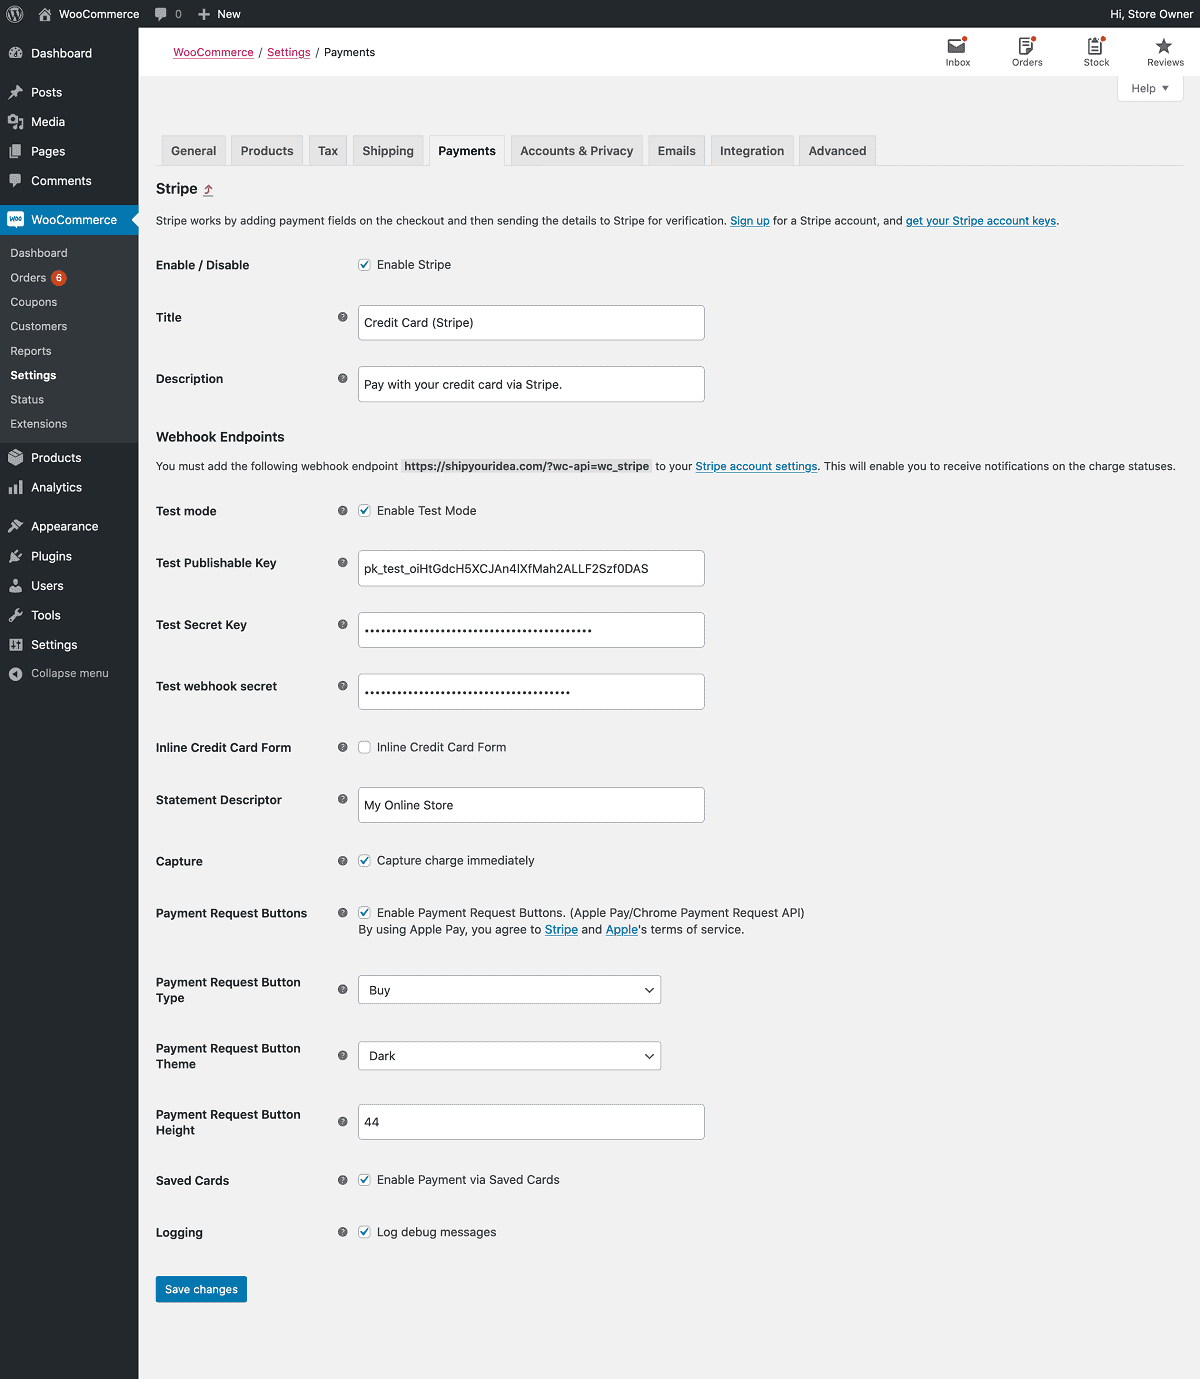Click the tooltip icon next to Statement Descriptor

tap(342, 800)
